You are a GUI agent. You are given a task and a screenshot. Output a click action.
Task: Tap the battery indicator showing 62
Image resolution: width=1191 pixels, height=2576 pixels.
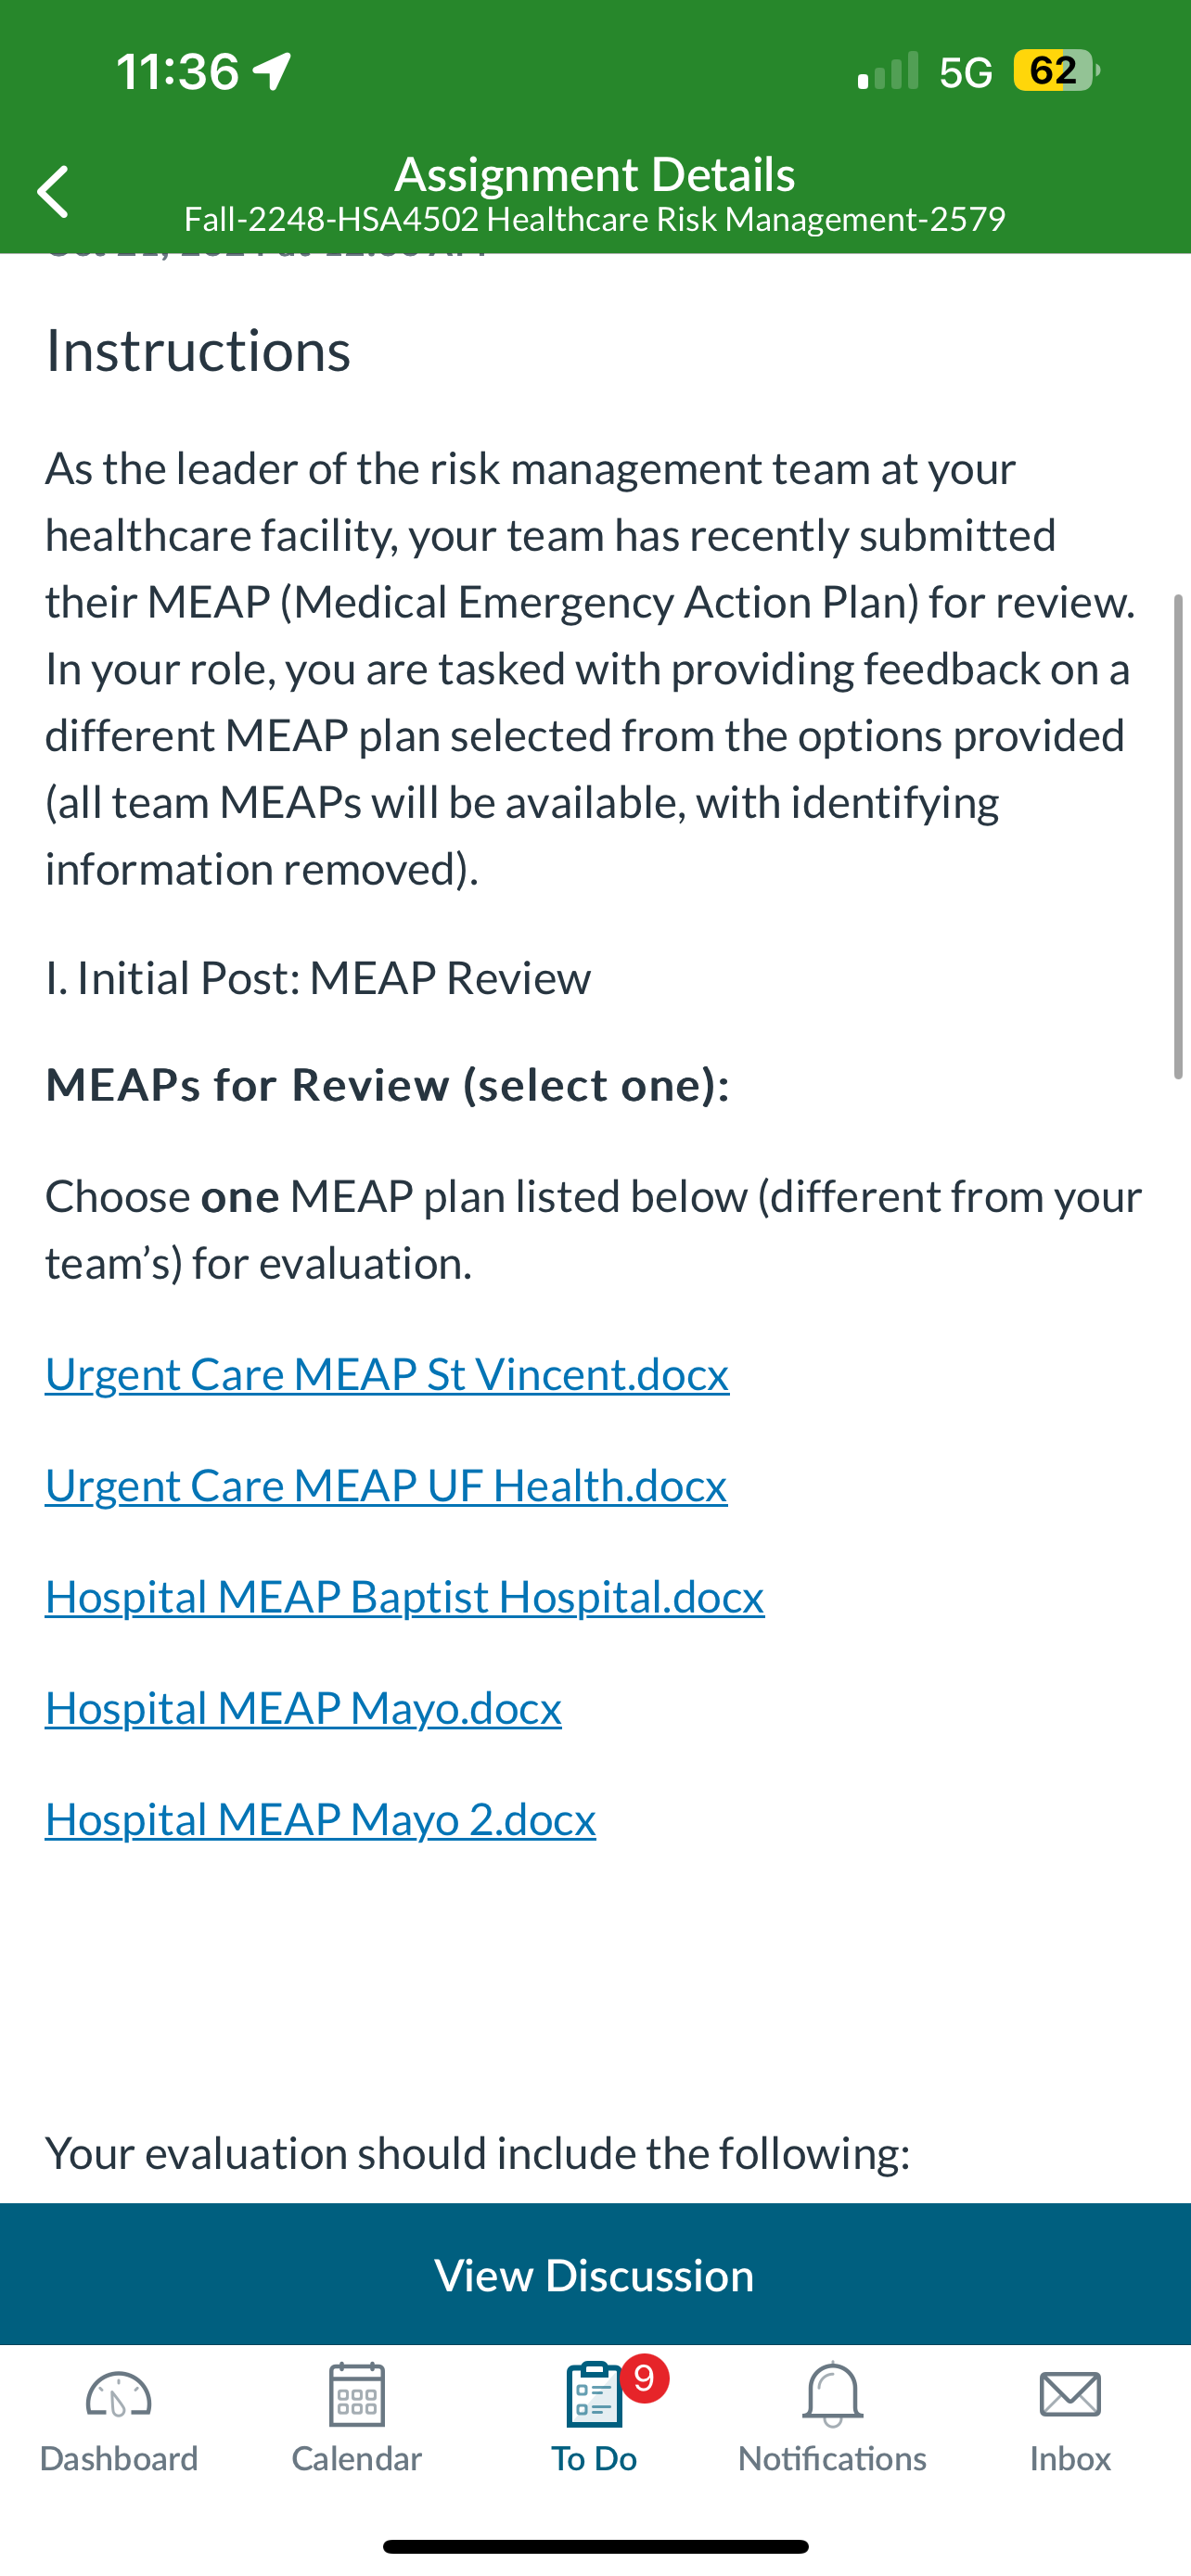(1056, 71)
